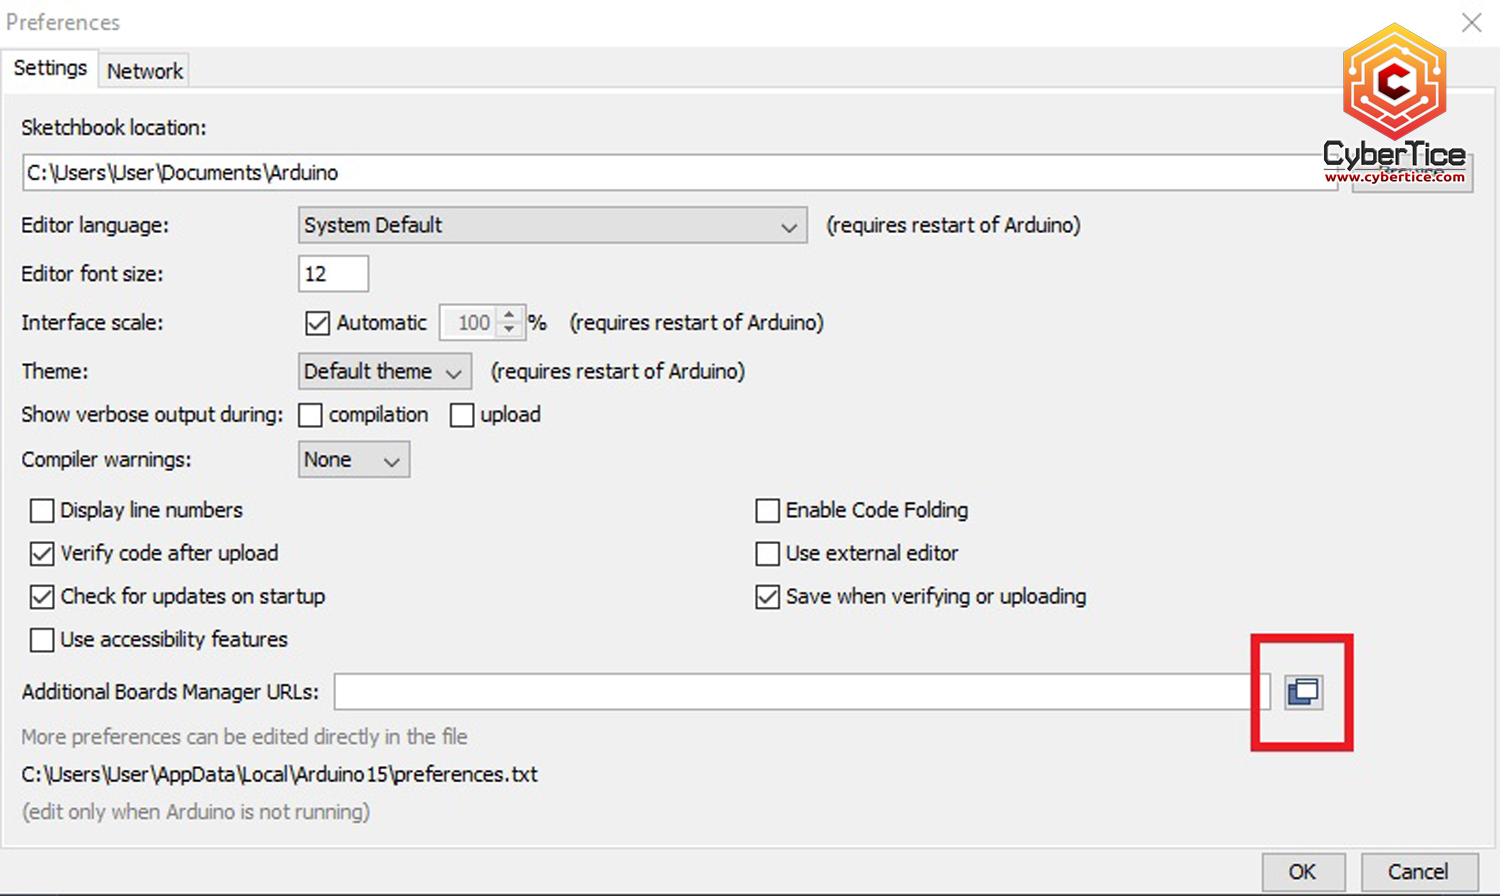Image resolution: width=1500 pixels, height=896 pixels.
Task: Disable Save when verifying or uploading
Action: tap(767, 597)
